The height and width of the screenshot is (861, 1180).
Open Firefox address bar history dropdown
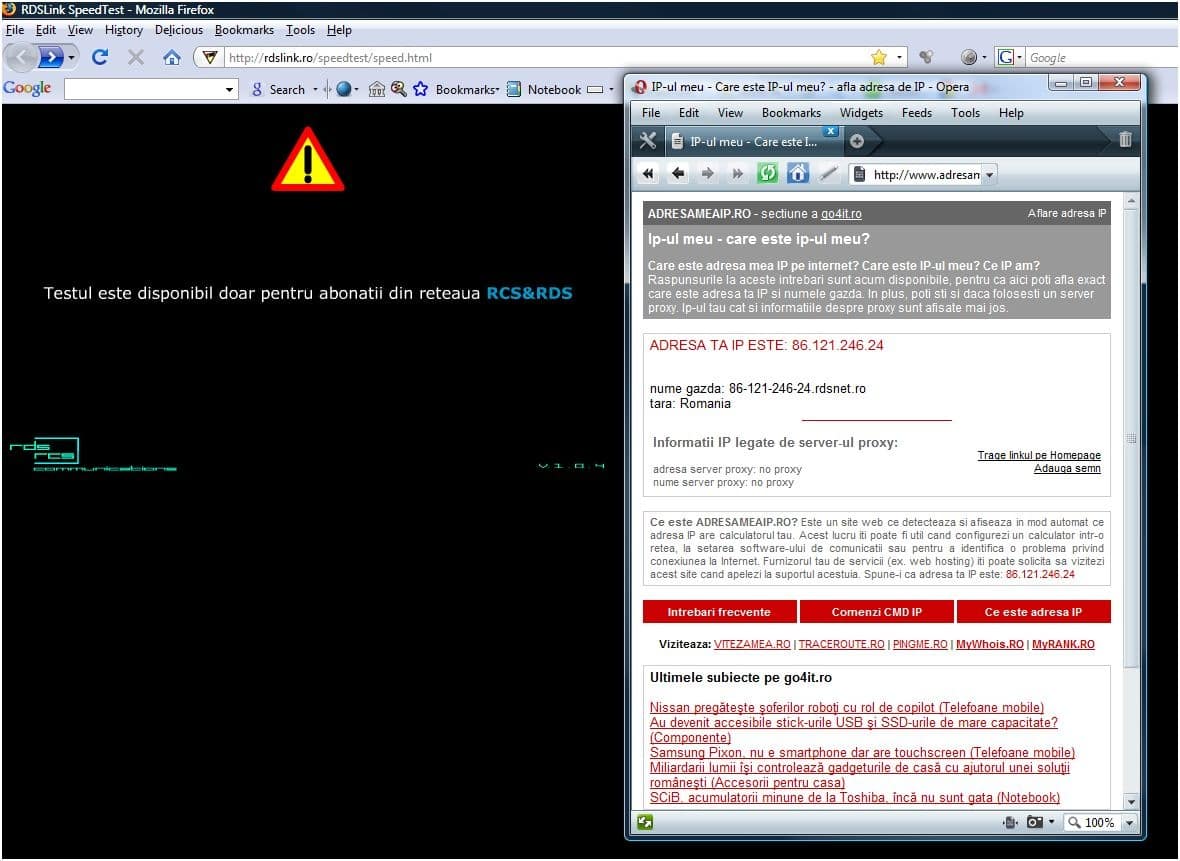point(899,57)
